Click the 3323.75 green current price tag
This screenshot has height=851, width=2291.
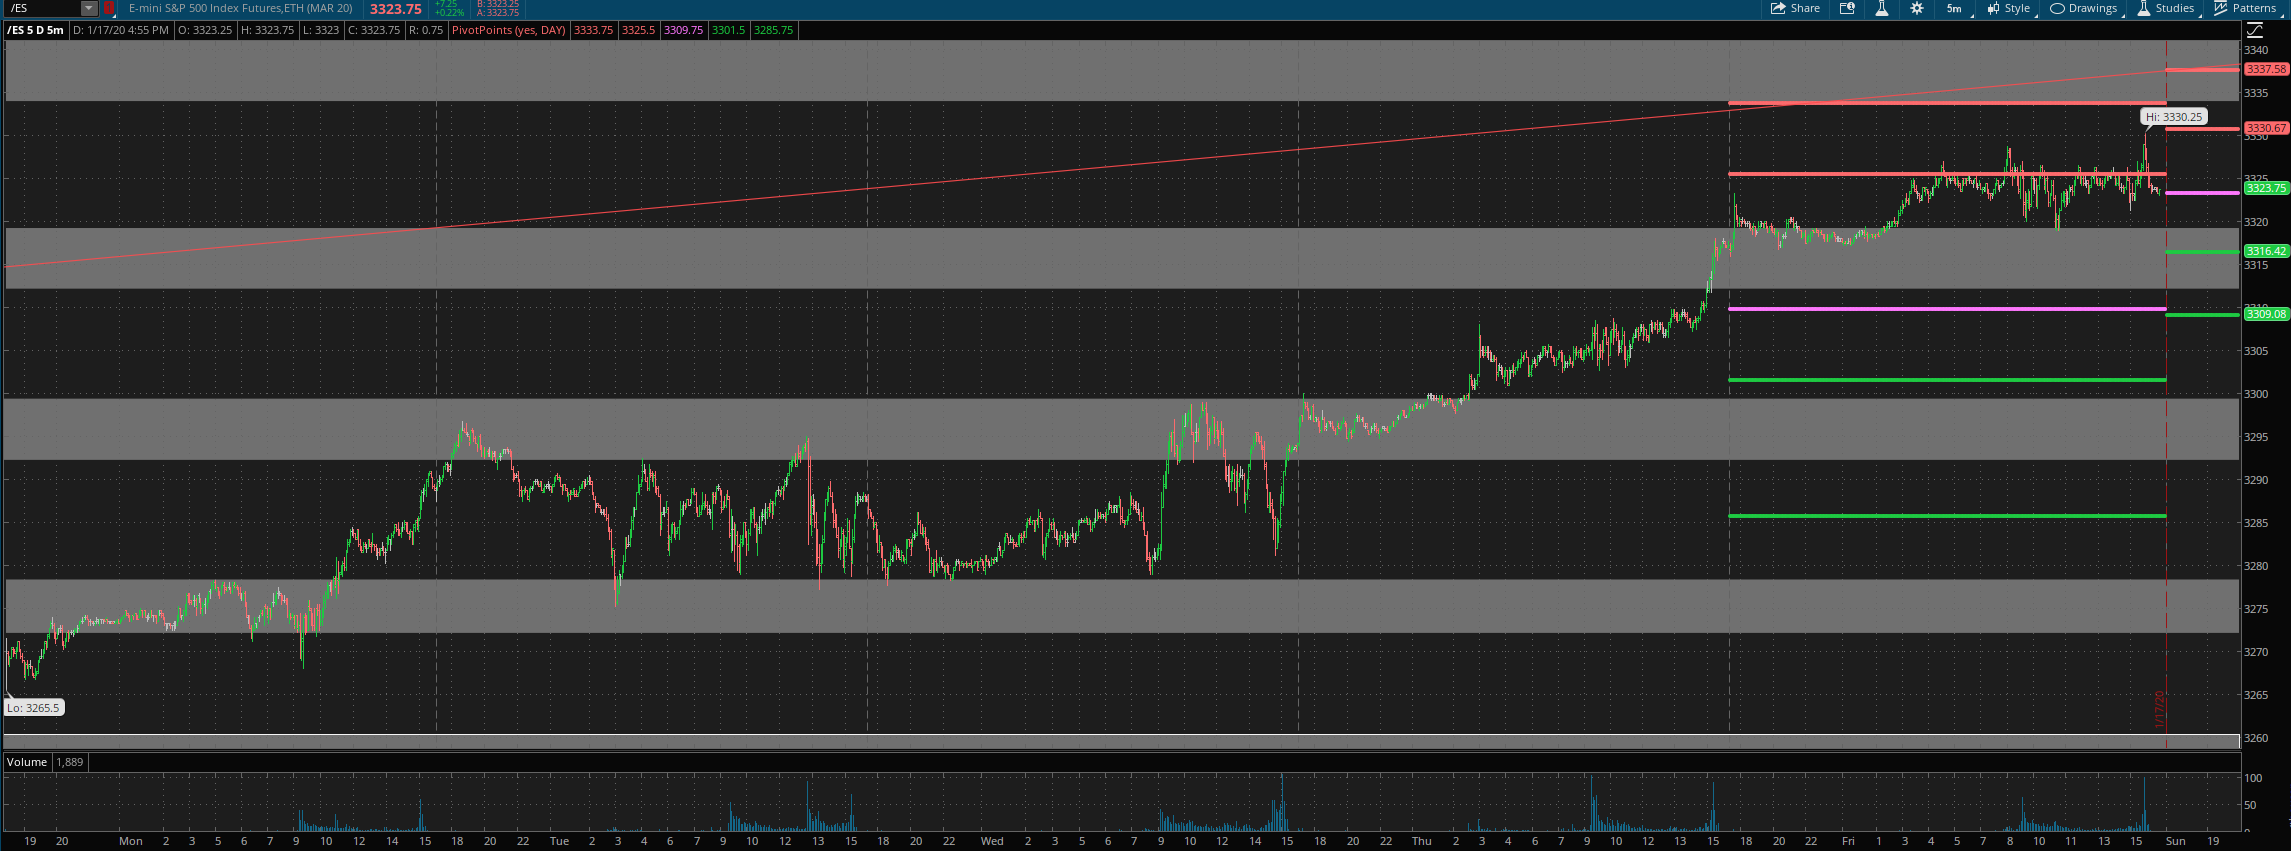coord(2266,188)
